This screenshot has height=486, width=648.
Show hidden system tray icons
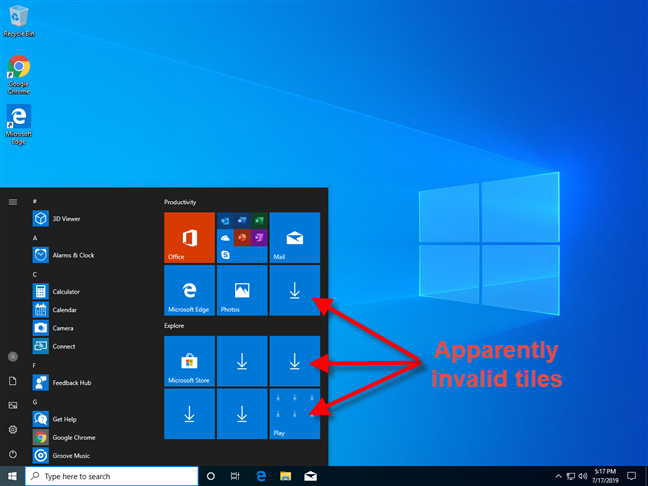(558, 476)
